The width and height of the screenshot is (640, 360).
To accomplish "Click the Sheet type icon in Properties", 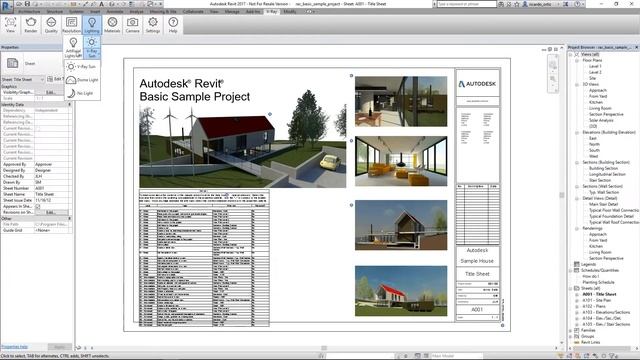I will click(x=13, y=63).
